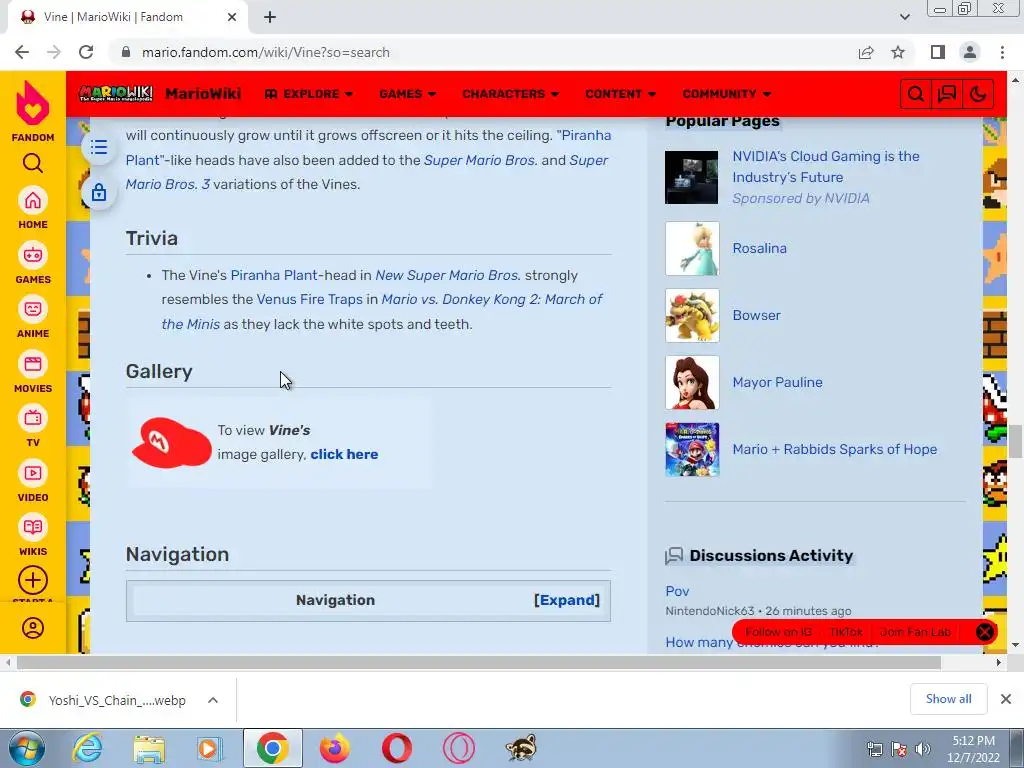The width and height of the screenshot is (1024, 768).
Task: Open wiki search in red header
Action: pos(916,94)
